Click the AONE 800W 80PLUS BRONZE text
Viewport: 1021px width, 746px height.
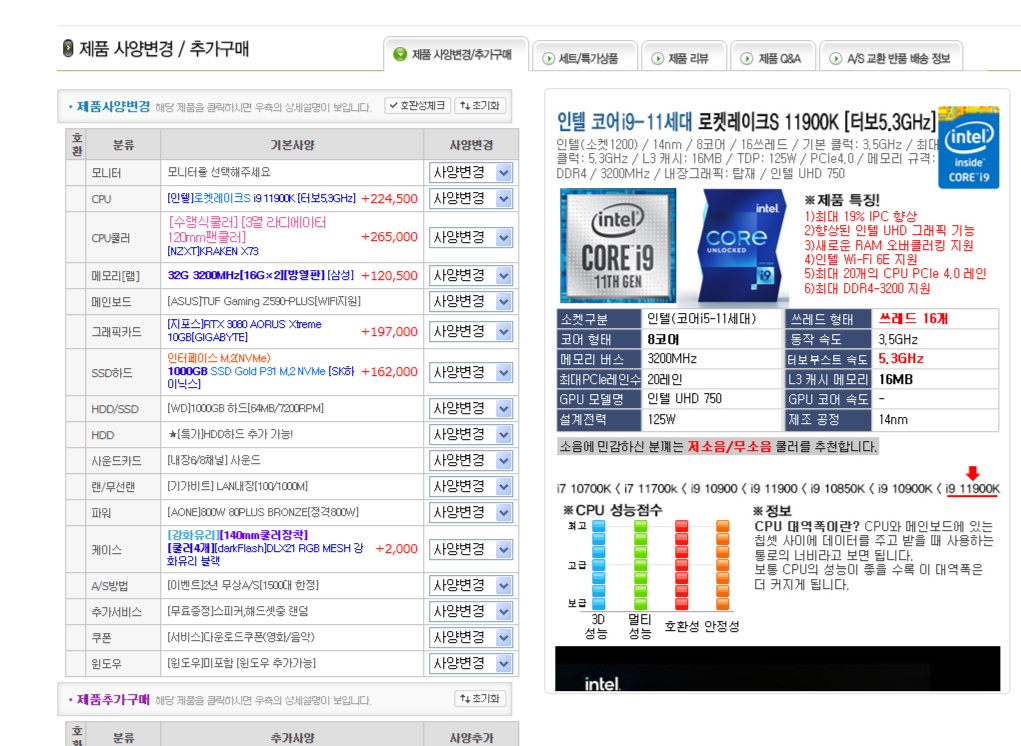[x=262, y=512]
